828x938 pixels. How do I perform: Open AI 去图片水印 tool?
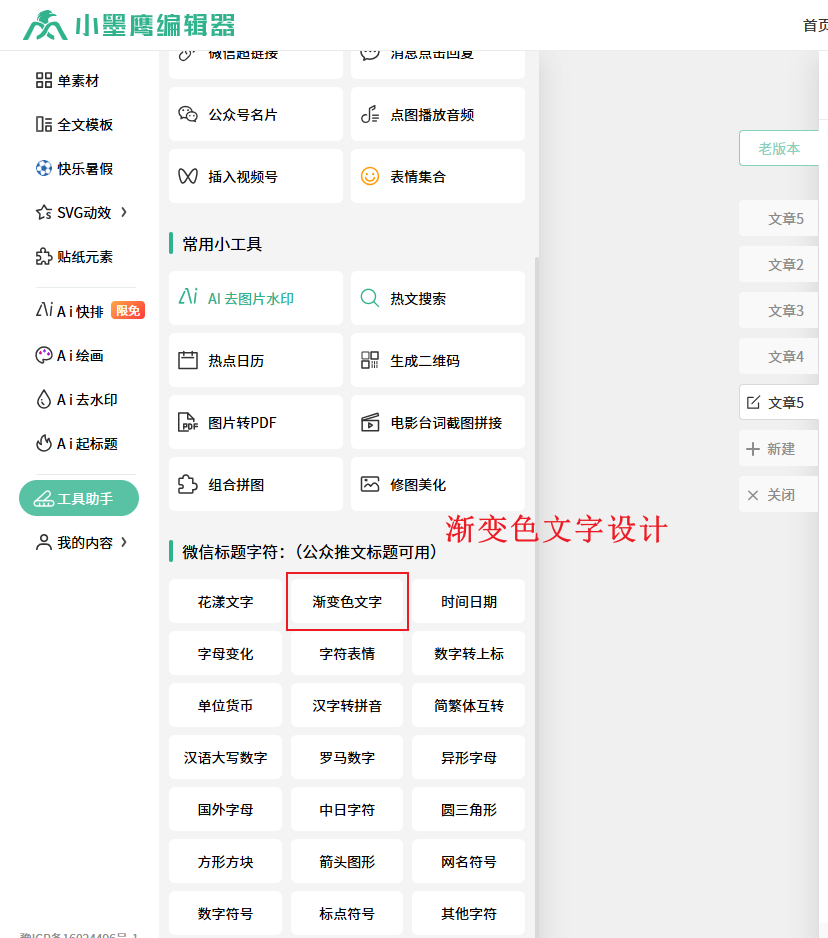pyautogui.click(x=256, y=298)
